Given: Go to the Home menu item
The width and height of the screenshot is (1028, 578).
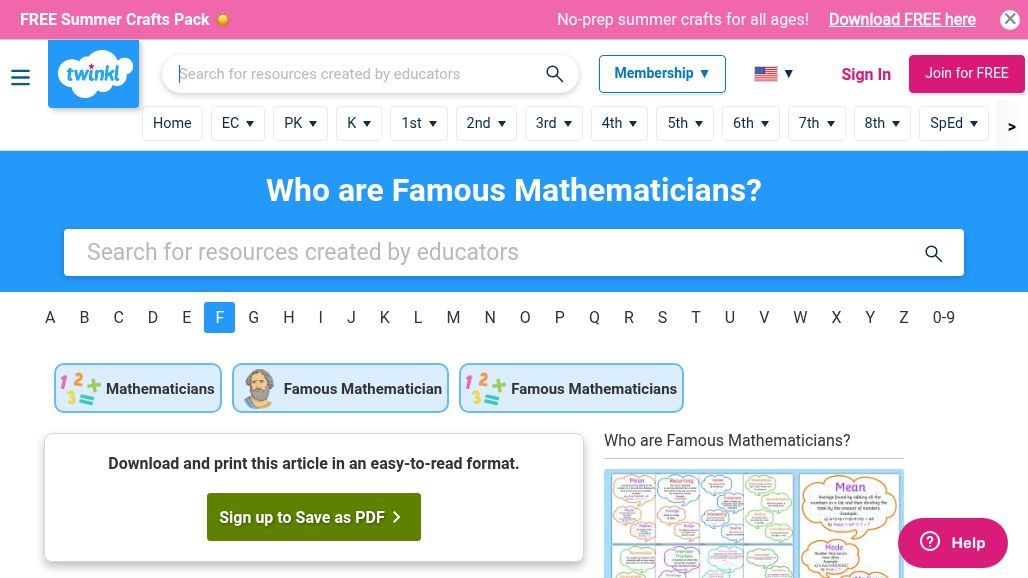Looking at the screenshot, I should [x=172, y=123].
